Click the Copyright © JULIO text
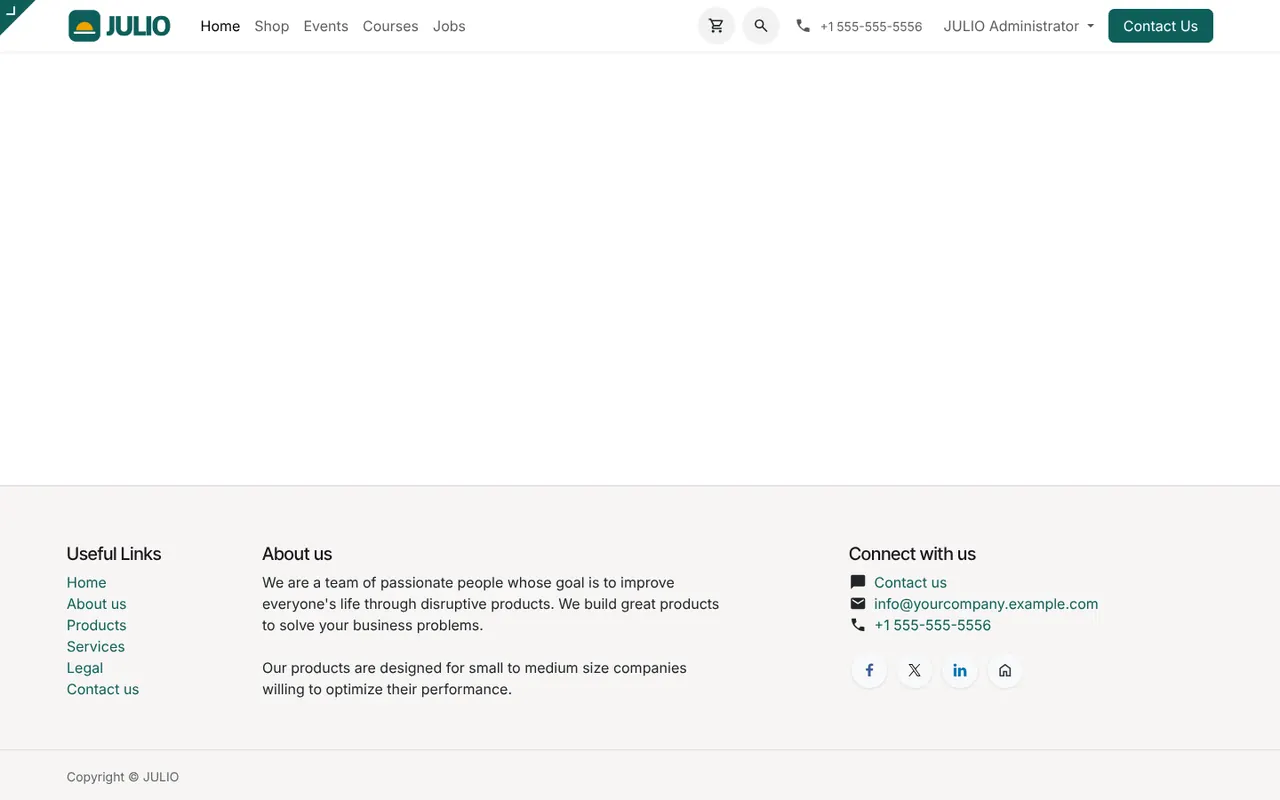The image size is (1280, 800). tap(123, 777)
